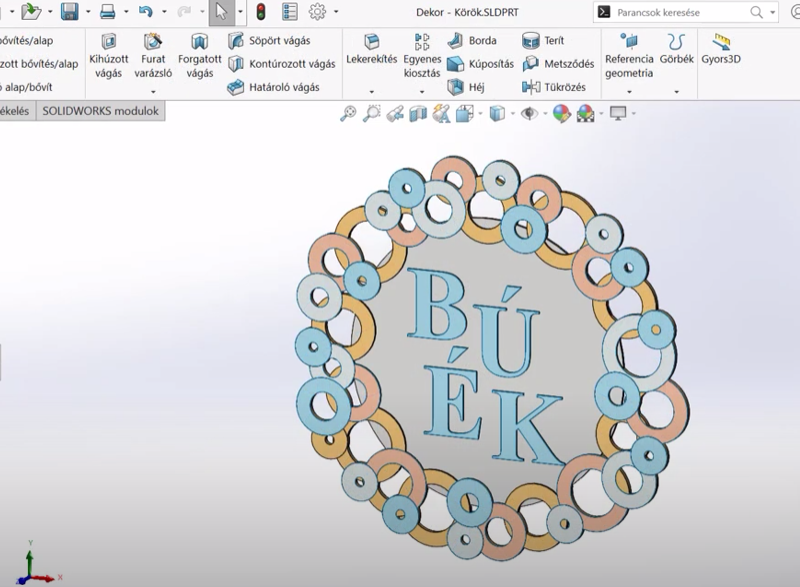Toggle the Hide/Show Items eye icon
Viewport: 800px width, 587px height.
click(528, 114)
